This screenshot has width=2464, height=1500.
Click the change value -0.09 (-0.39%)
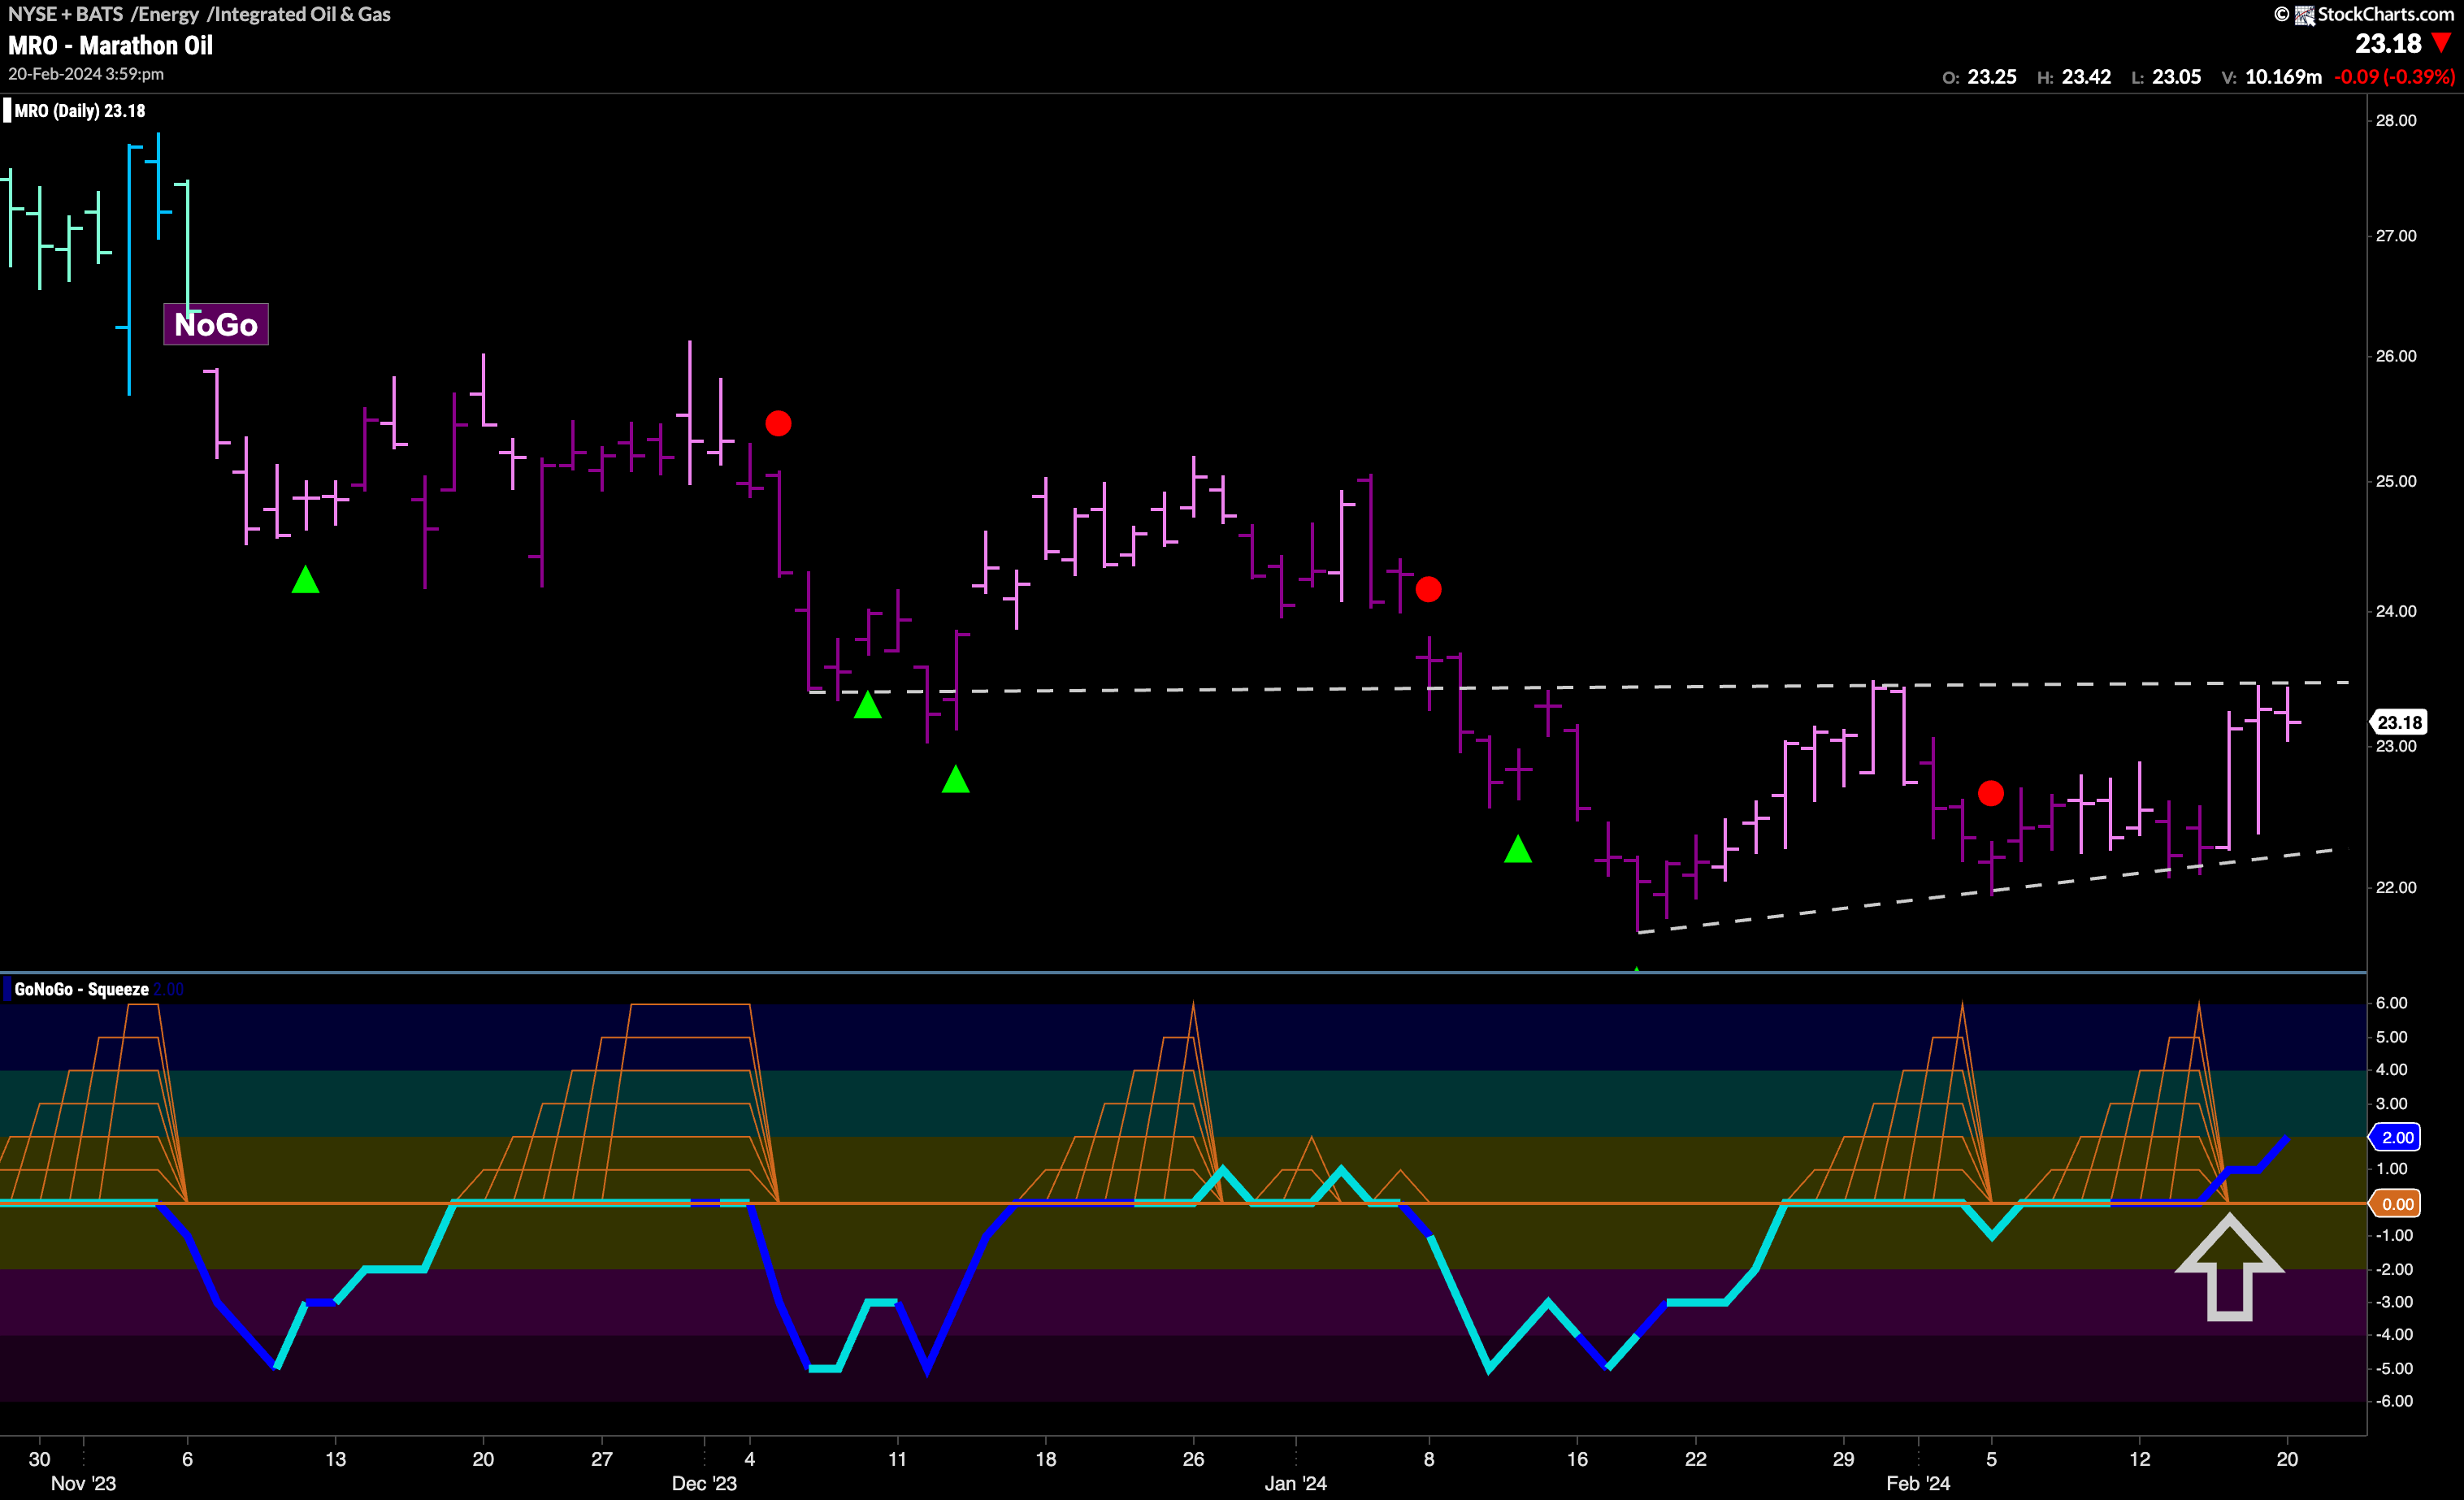[x=2394, y=77]
